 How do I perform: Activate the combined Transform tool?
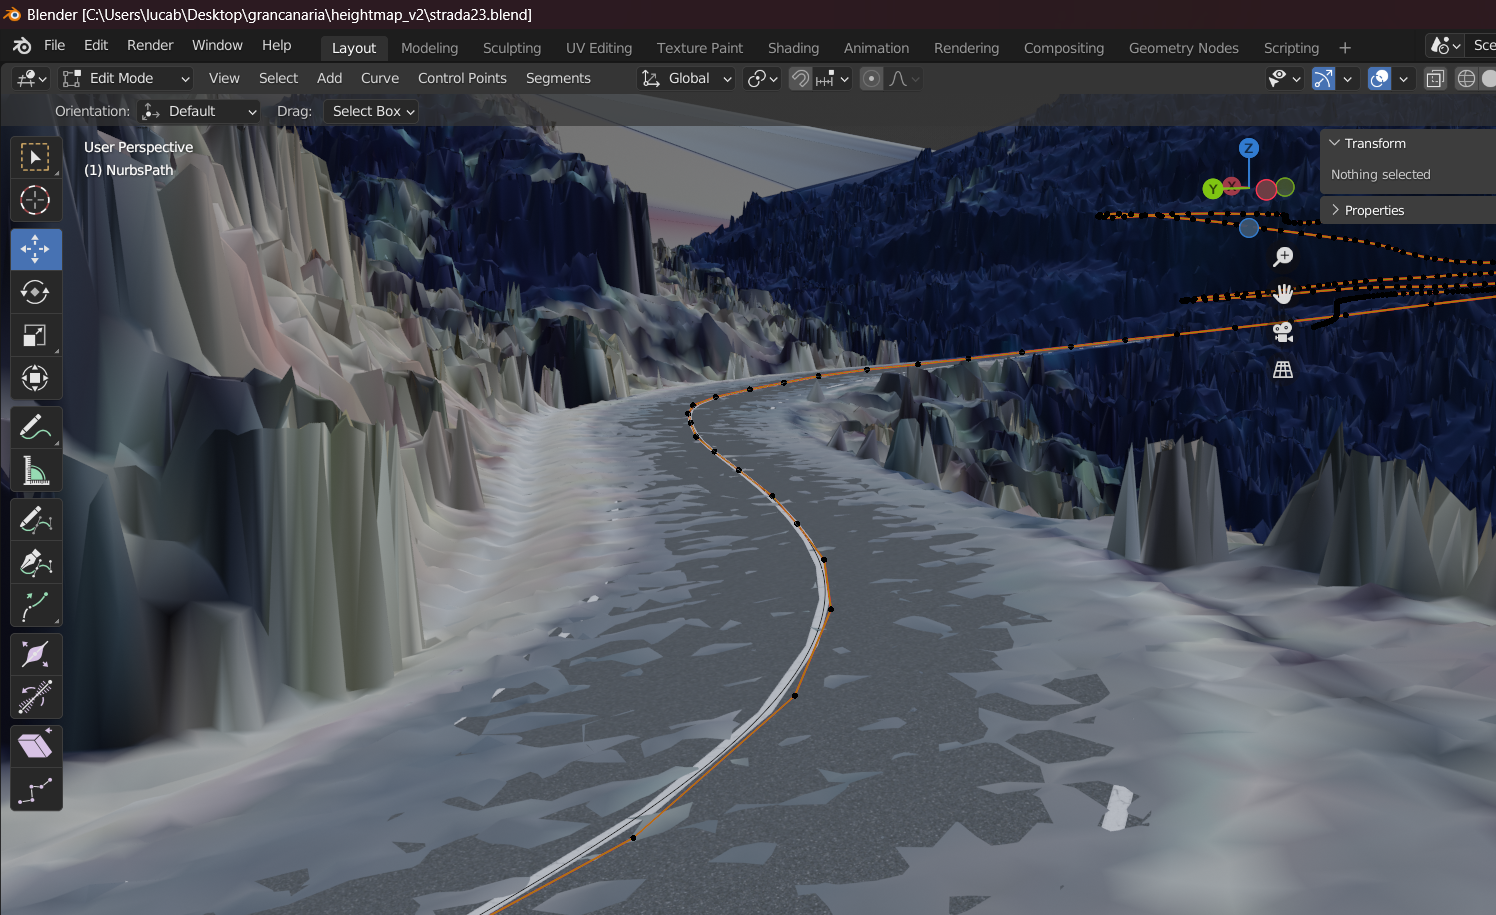36,378
